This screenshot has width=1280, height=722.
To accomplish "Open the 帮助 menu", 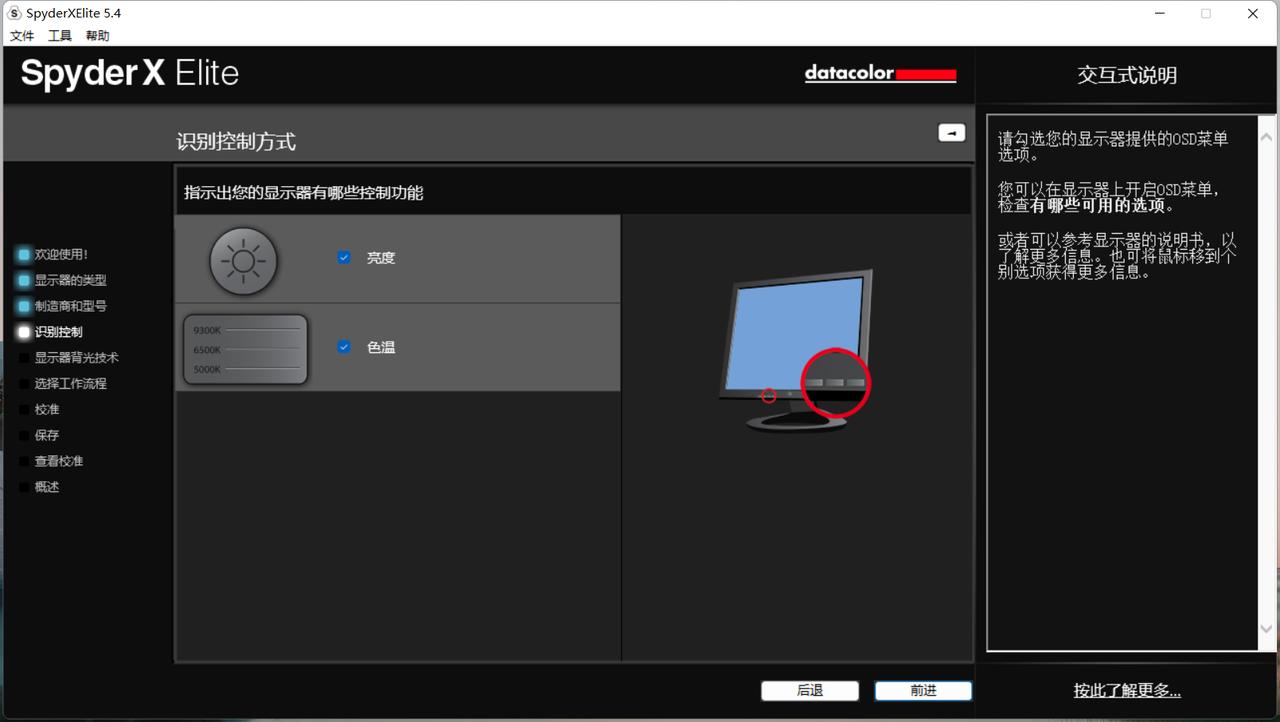I will [98, 36].
